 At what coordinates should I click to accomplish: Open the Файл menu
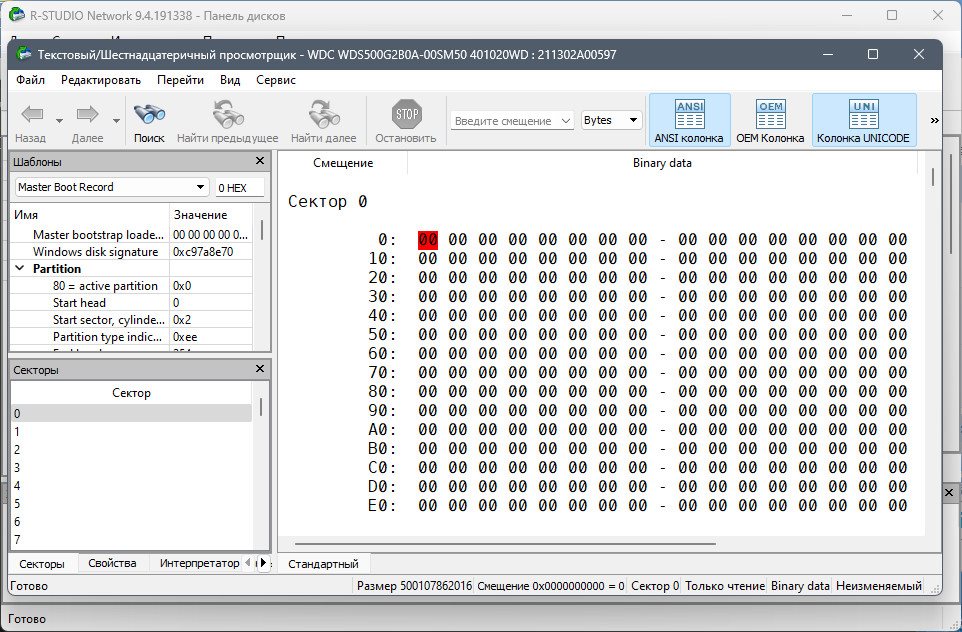[30, 80]
